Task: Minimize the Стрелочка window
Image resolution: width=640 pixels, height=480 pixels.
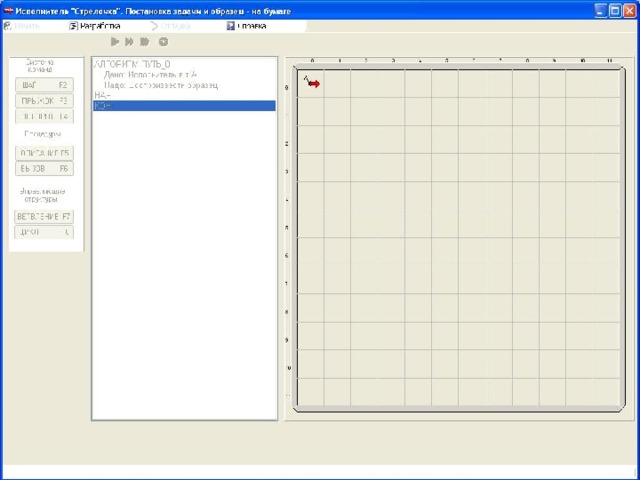Action: coord(600,11)
